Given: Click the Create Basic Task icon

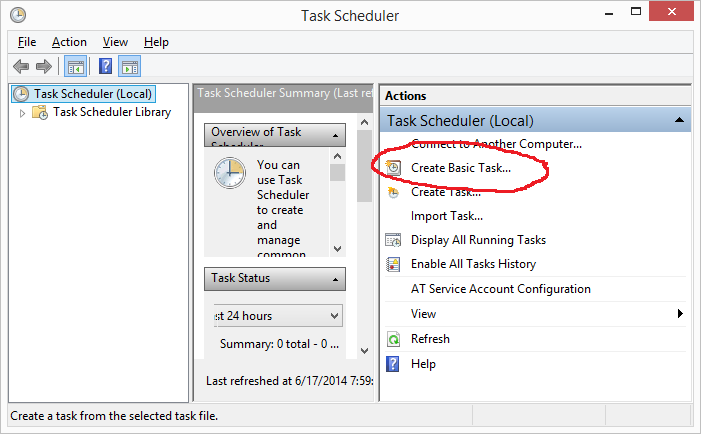Looking at the screenshot, I should pyautogui.click(x=393, y=168).
